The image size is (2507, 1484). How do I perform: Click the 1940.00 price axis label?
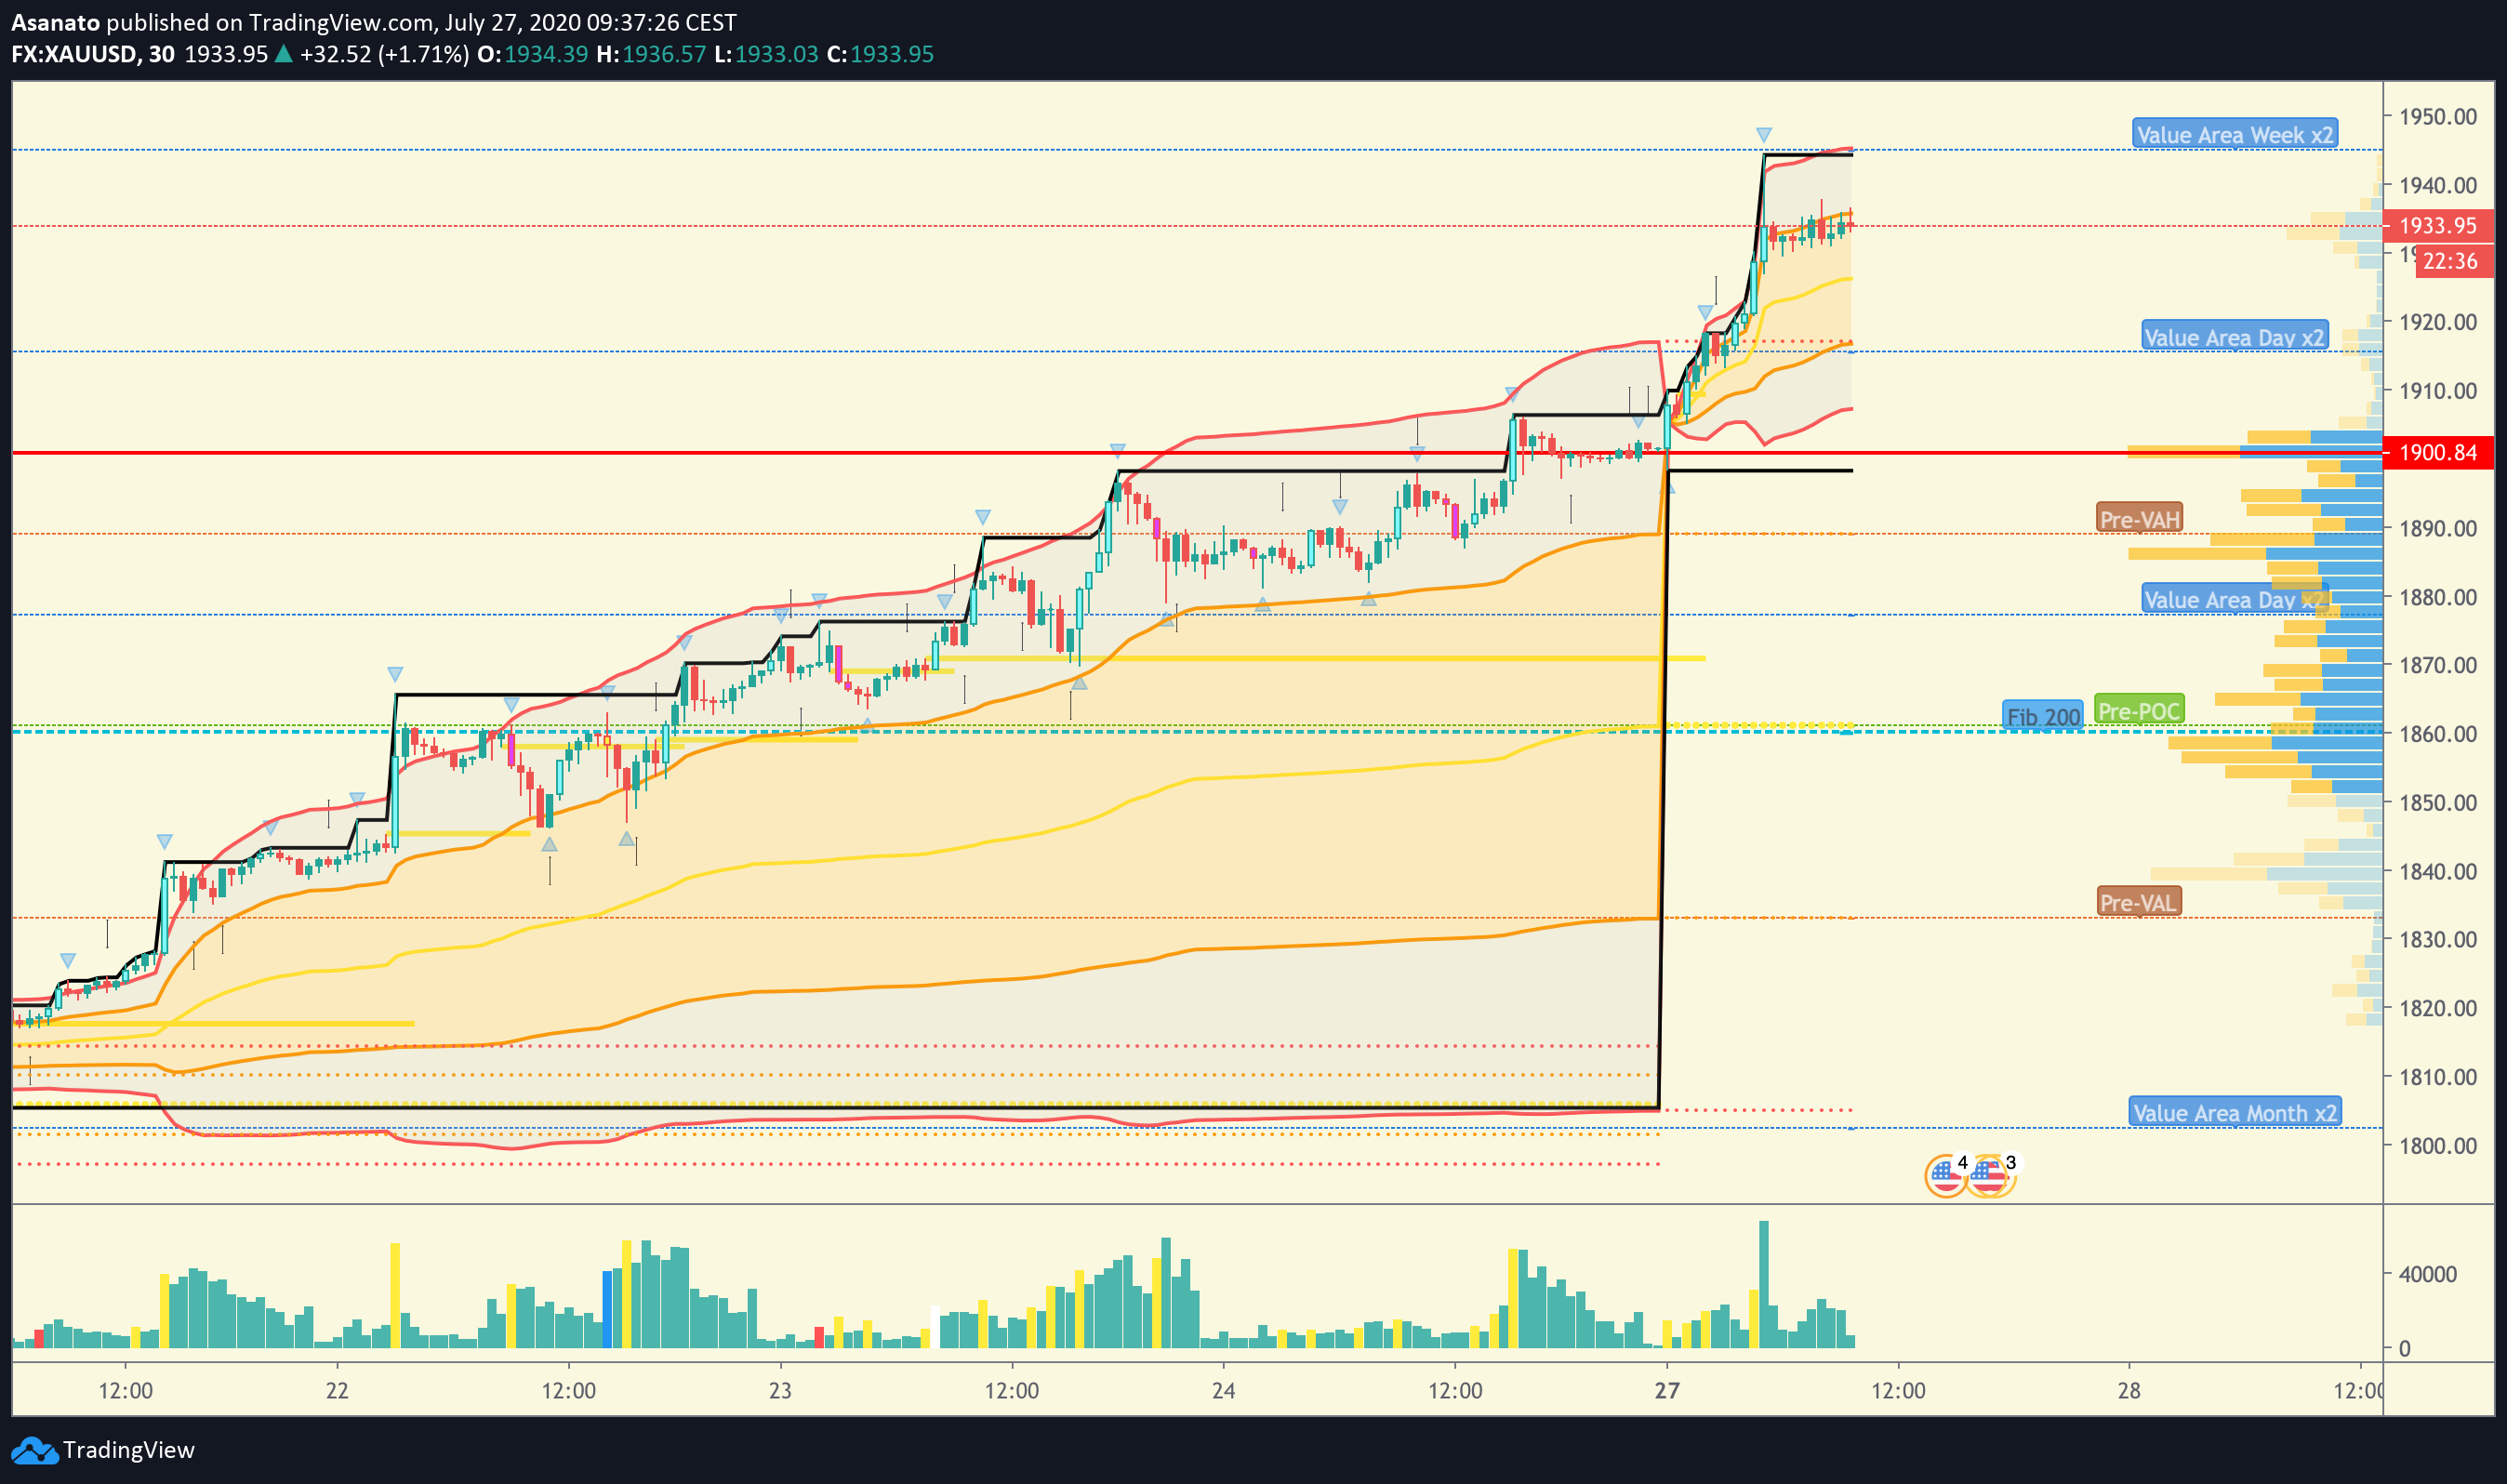[2438, 185]
